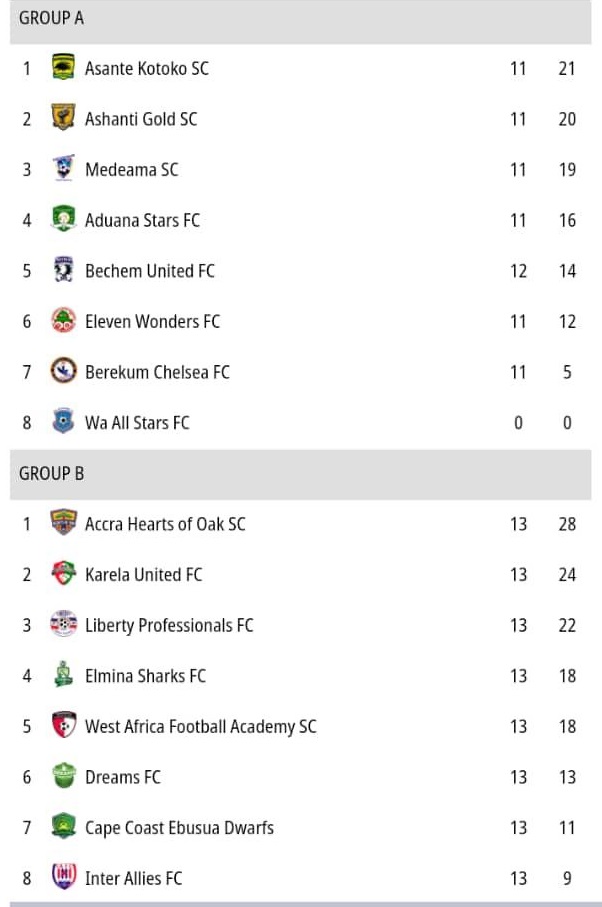Click the Bechem United FC logo
602x907 pixels.
[x=64, y=270]
